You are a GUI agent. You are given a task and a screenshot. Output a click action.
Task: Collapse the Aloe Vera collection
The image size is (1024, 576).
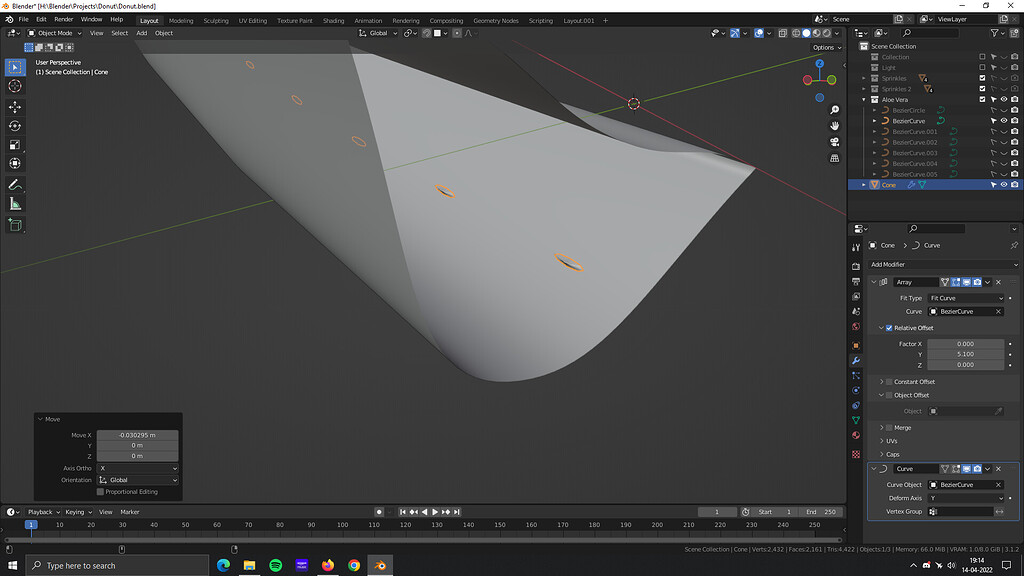(863, 99)
